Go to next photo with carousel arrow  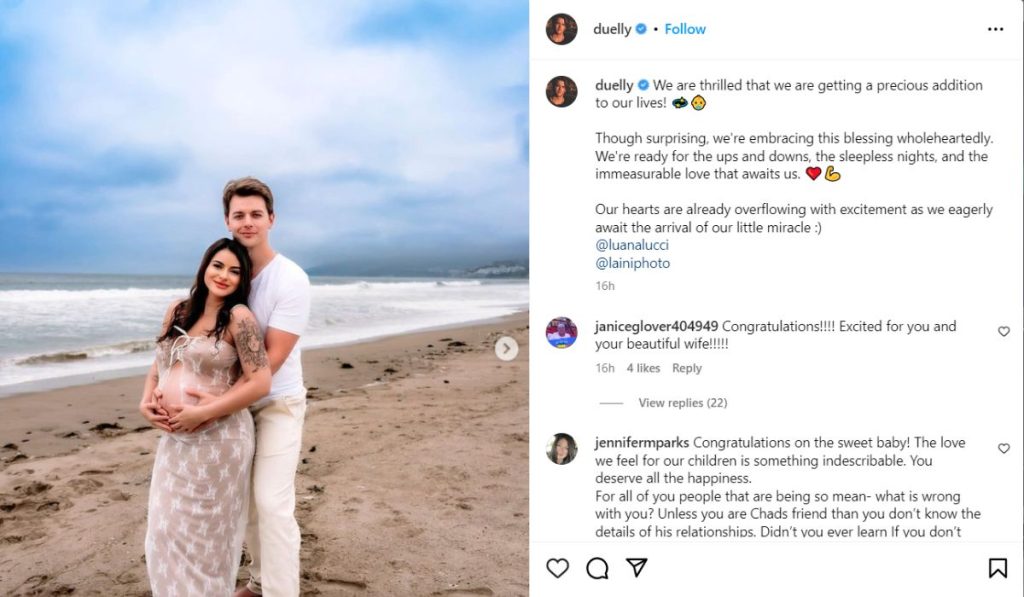pos(507,348)
